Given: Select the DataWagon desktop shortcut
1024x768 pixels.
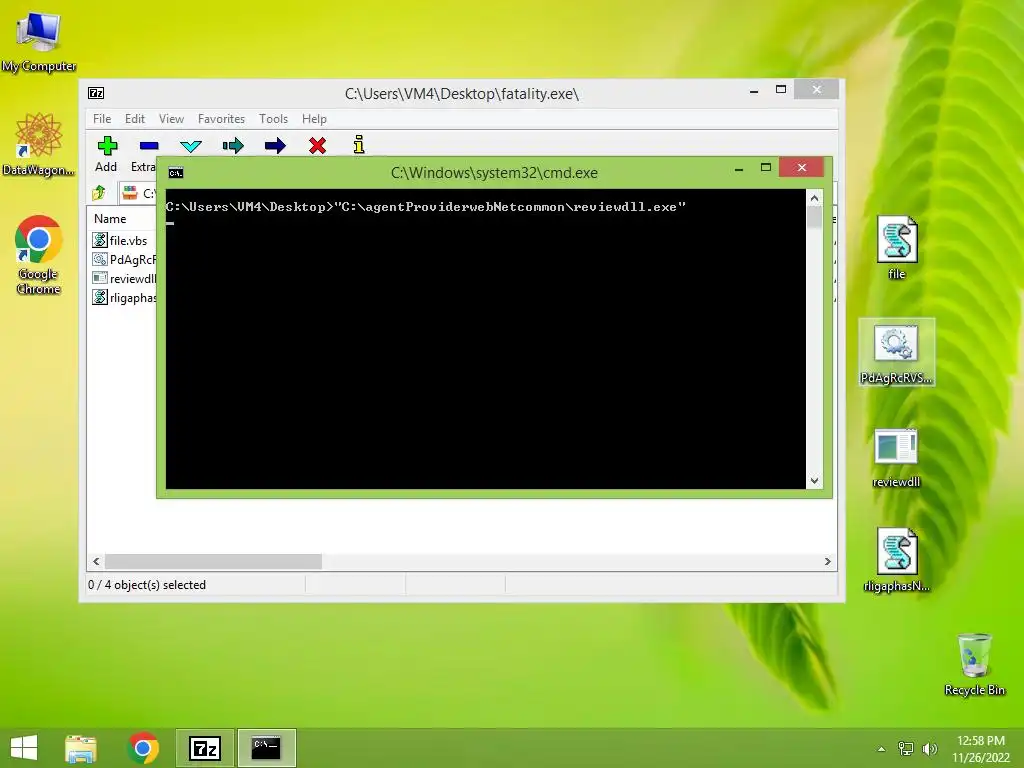Looking at the screenshot, I should pyautogui.click(x=39, y=144).
